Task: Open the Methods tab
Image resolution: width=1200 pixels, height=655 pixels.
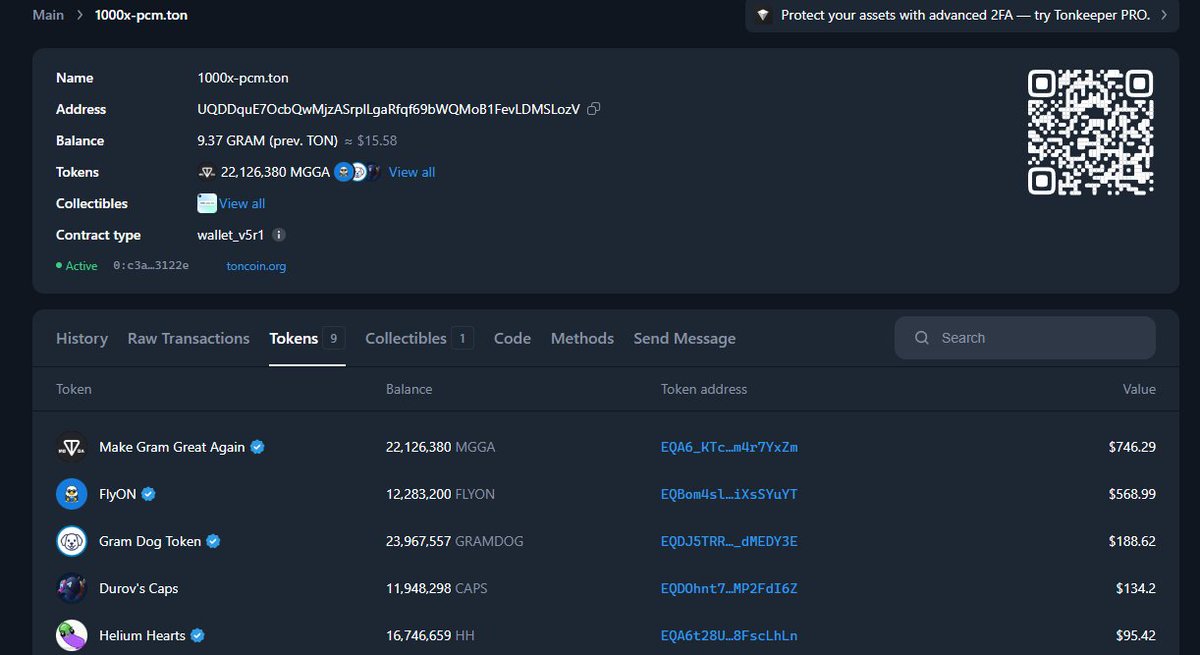Action: [582, 339]
